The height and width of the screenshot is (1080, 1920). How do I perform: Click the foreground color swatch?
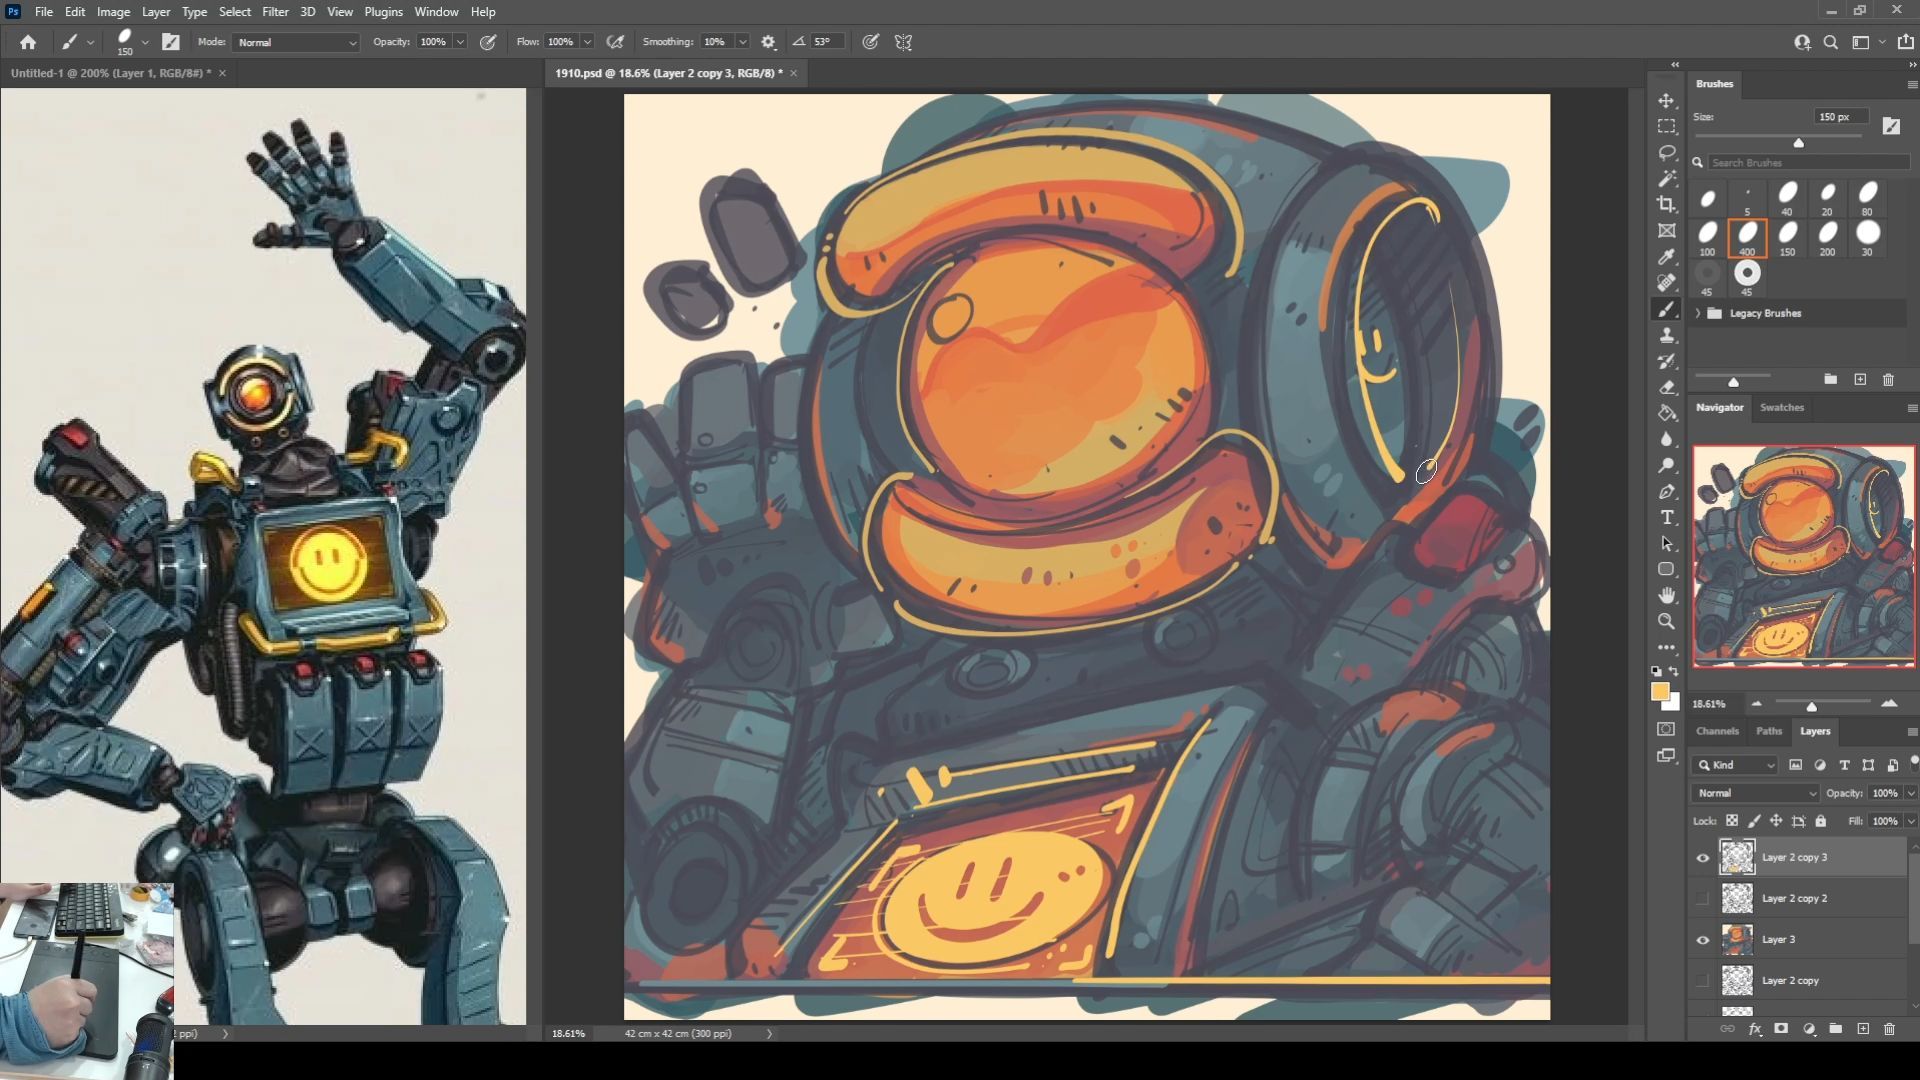coord(1660,692)
